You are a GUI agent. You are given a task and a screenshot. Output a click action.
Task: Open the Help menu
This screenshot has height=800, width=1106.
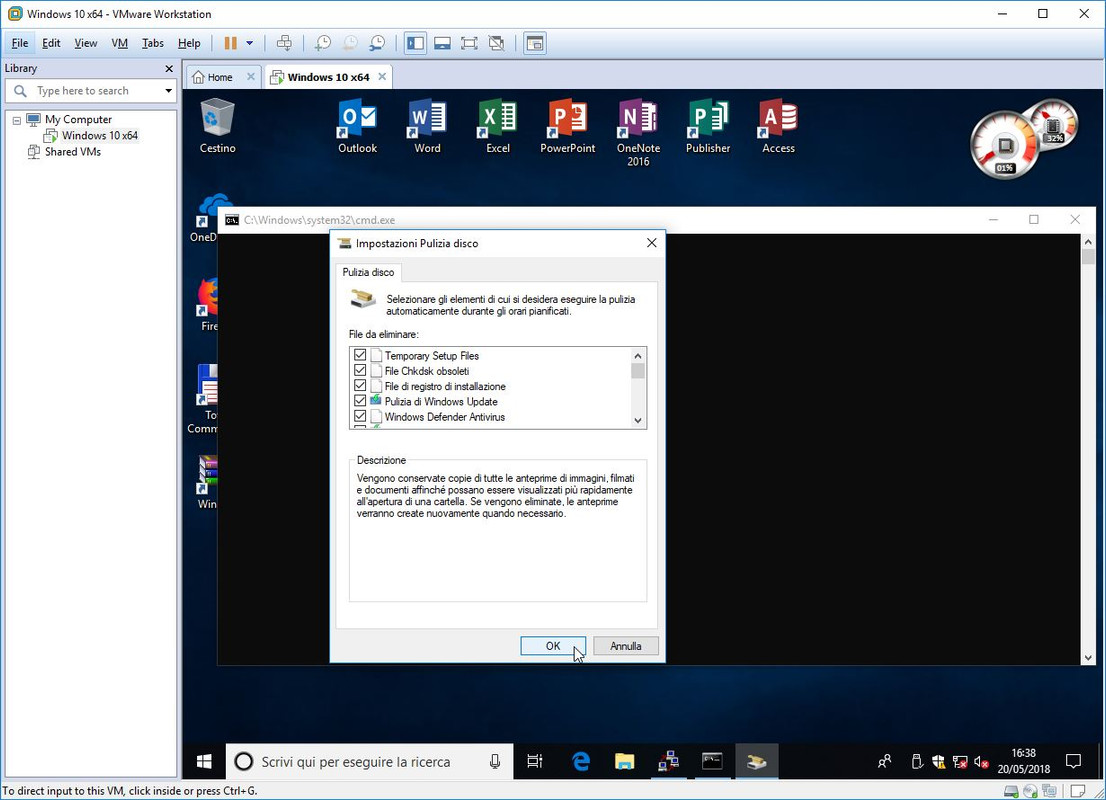(x=188, y=43)
